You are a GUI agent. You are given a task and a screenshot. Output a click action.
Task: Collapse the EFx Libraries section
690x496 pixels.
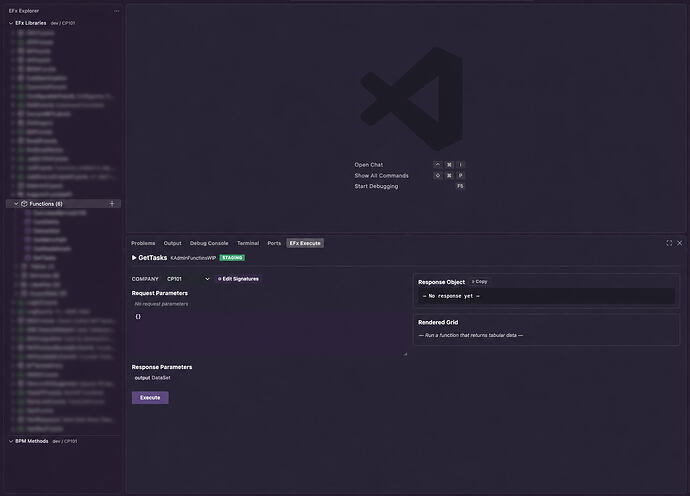(11, 23)
